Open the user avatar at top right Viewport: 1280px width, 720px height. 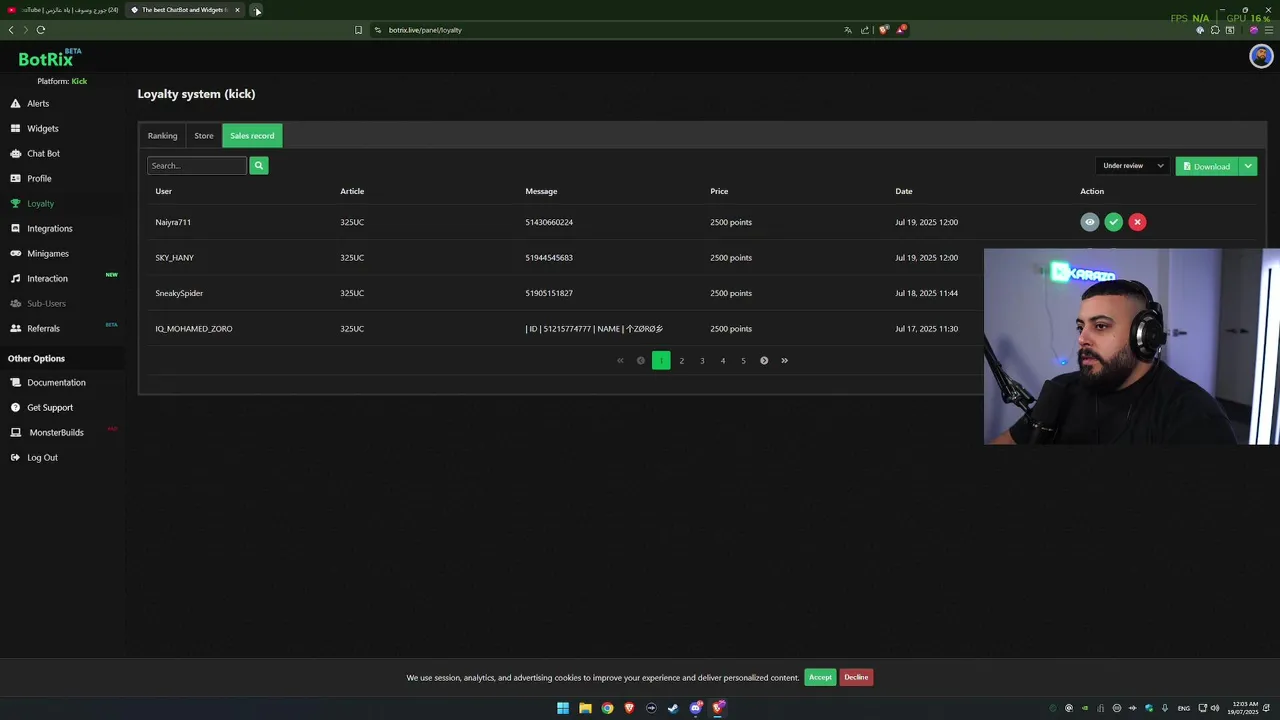pyautogui.click(x=1260, y=56)
